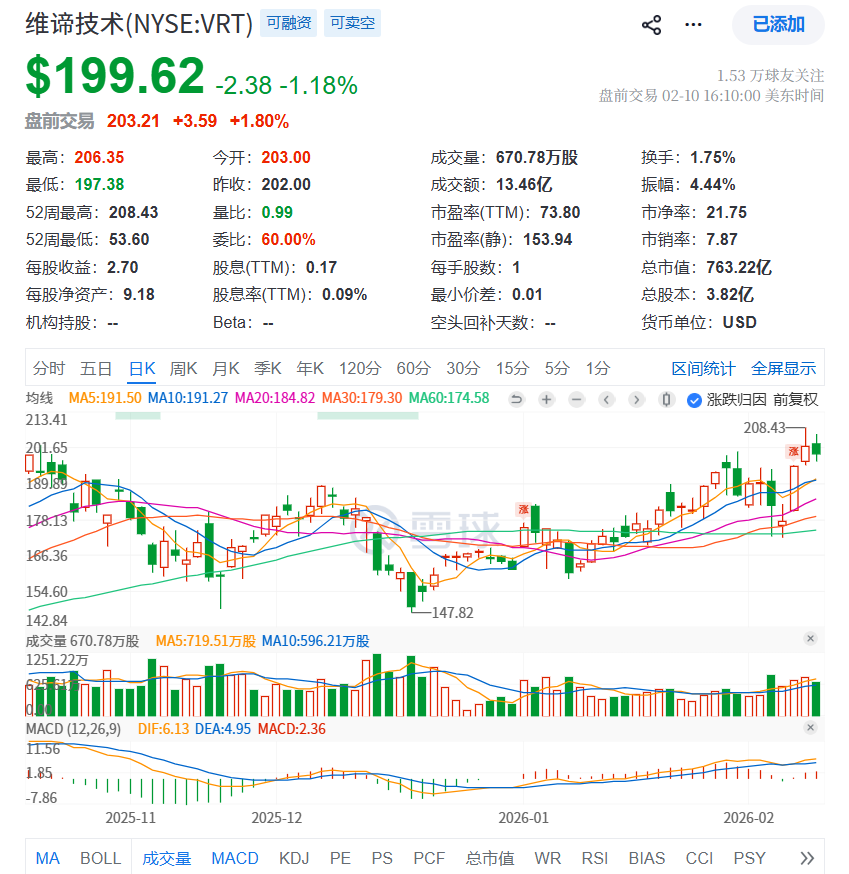Image resolution: width=849 pixels, height=874 pixels.
Task: Switch to 30分 chart interval
Action: [x=463, y=368]
